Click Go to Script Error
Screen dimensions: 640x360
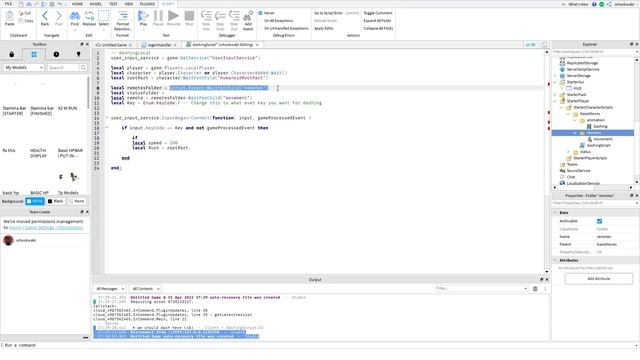coord(329,13)
